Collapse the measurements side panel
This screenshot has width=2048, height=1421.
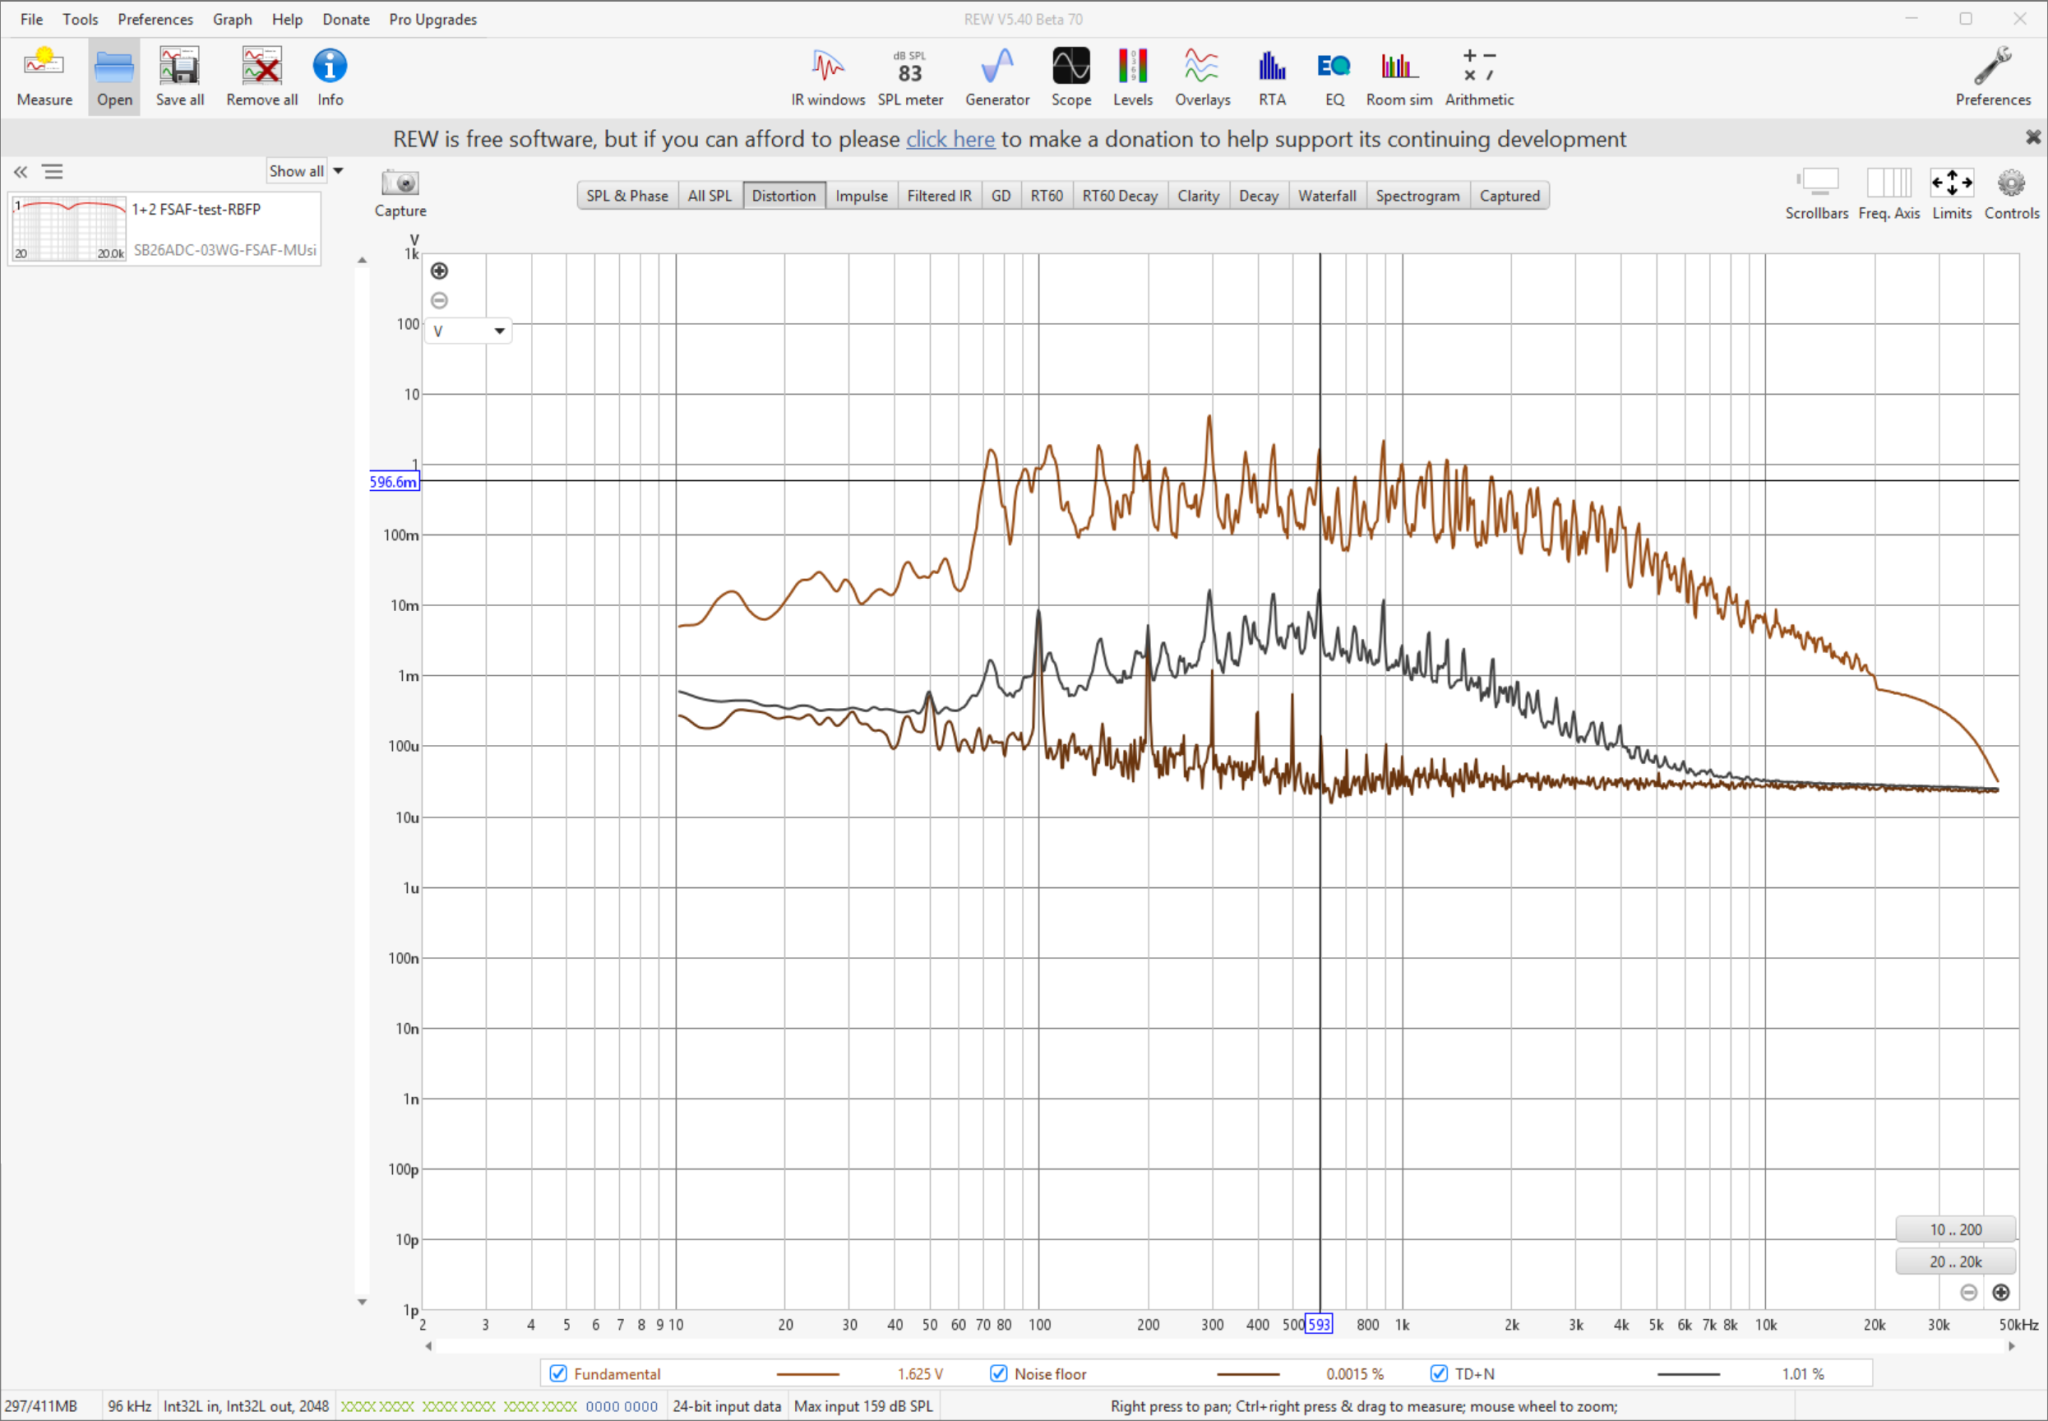(21, 172)
